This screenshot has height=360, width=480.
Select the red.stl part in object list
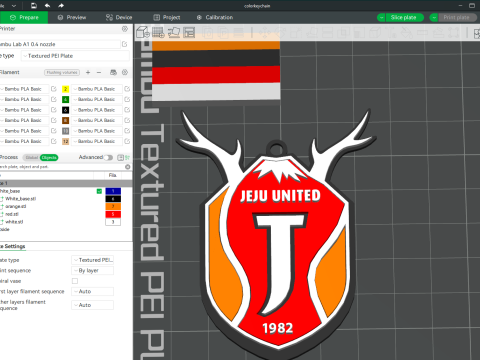12,214
